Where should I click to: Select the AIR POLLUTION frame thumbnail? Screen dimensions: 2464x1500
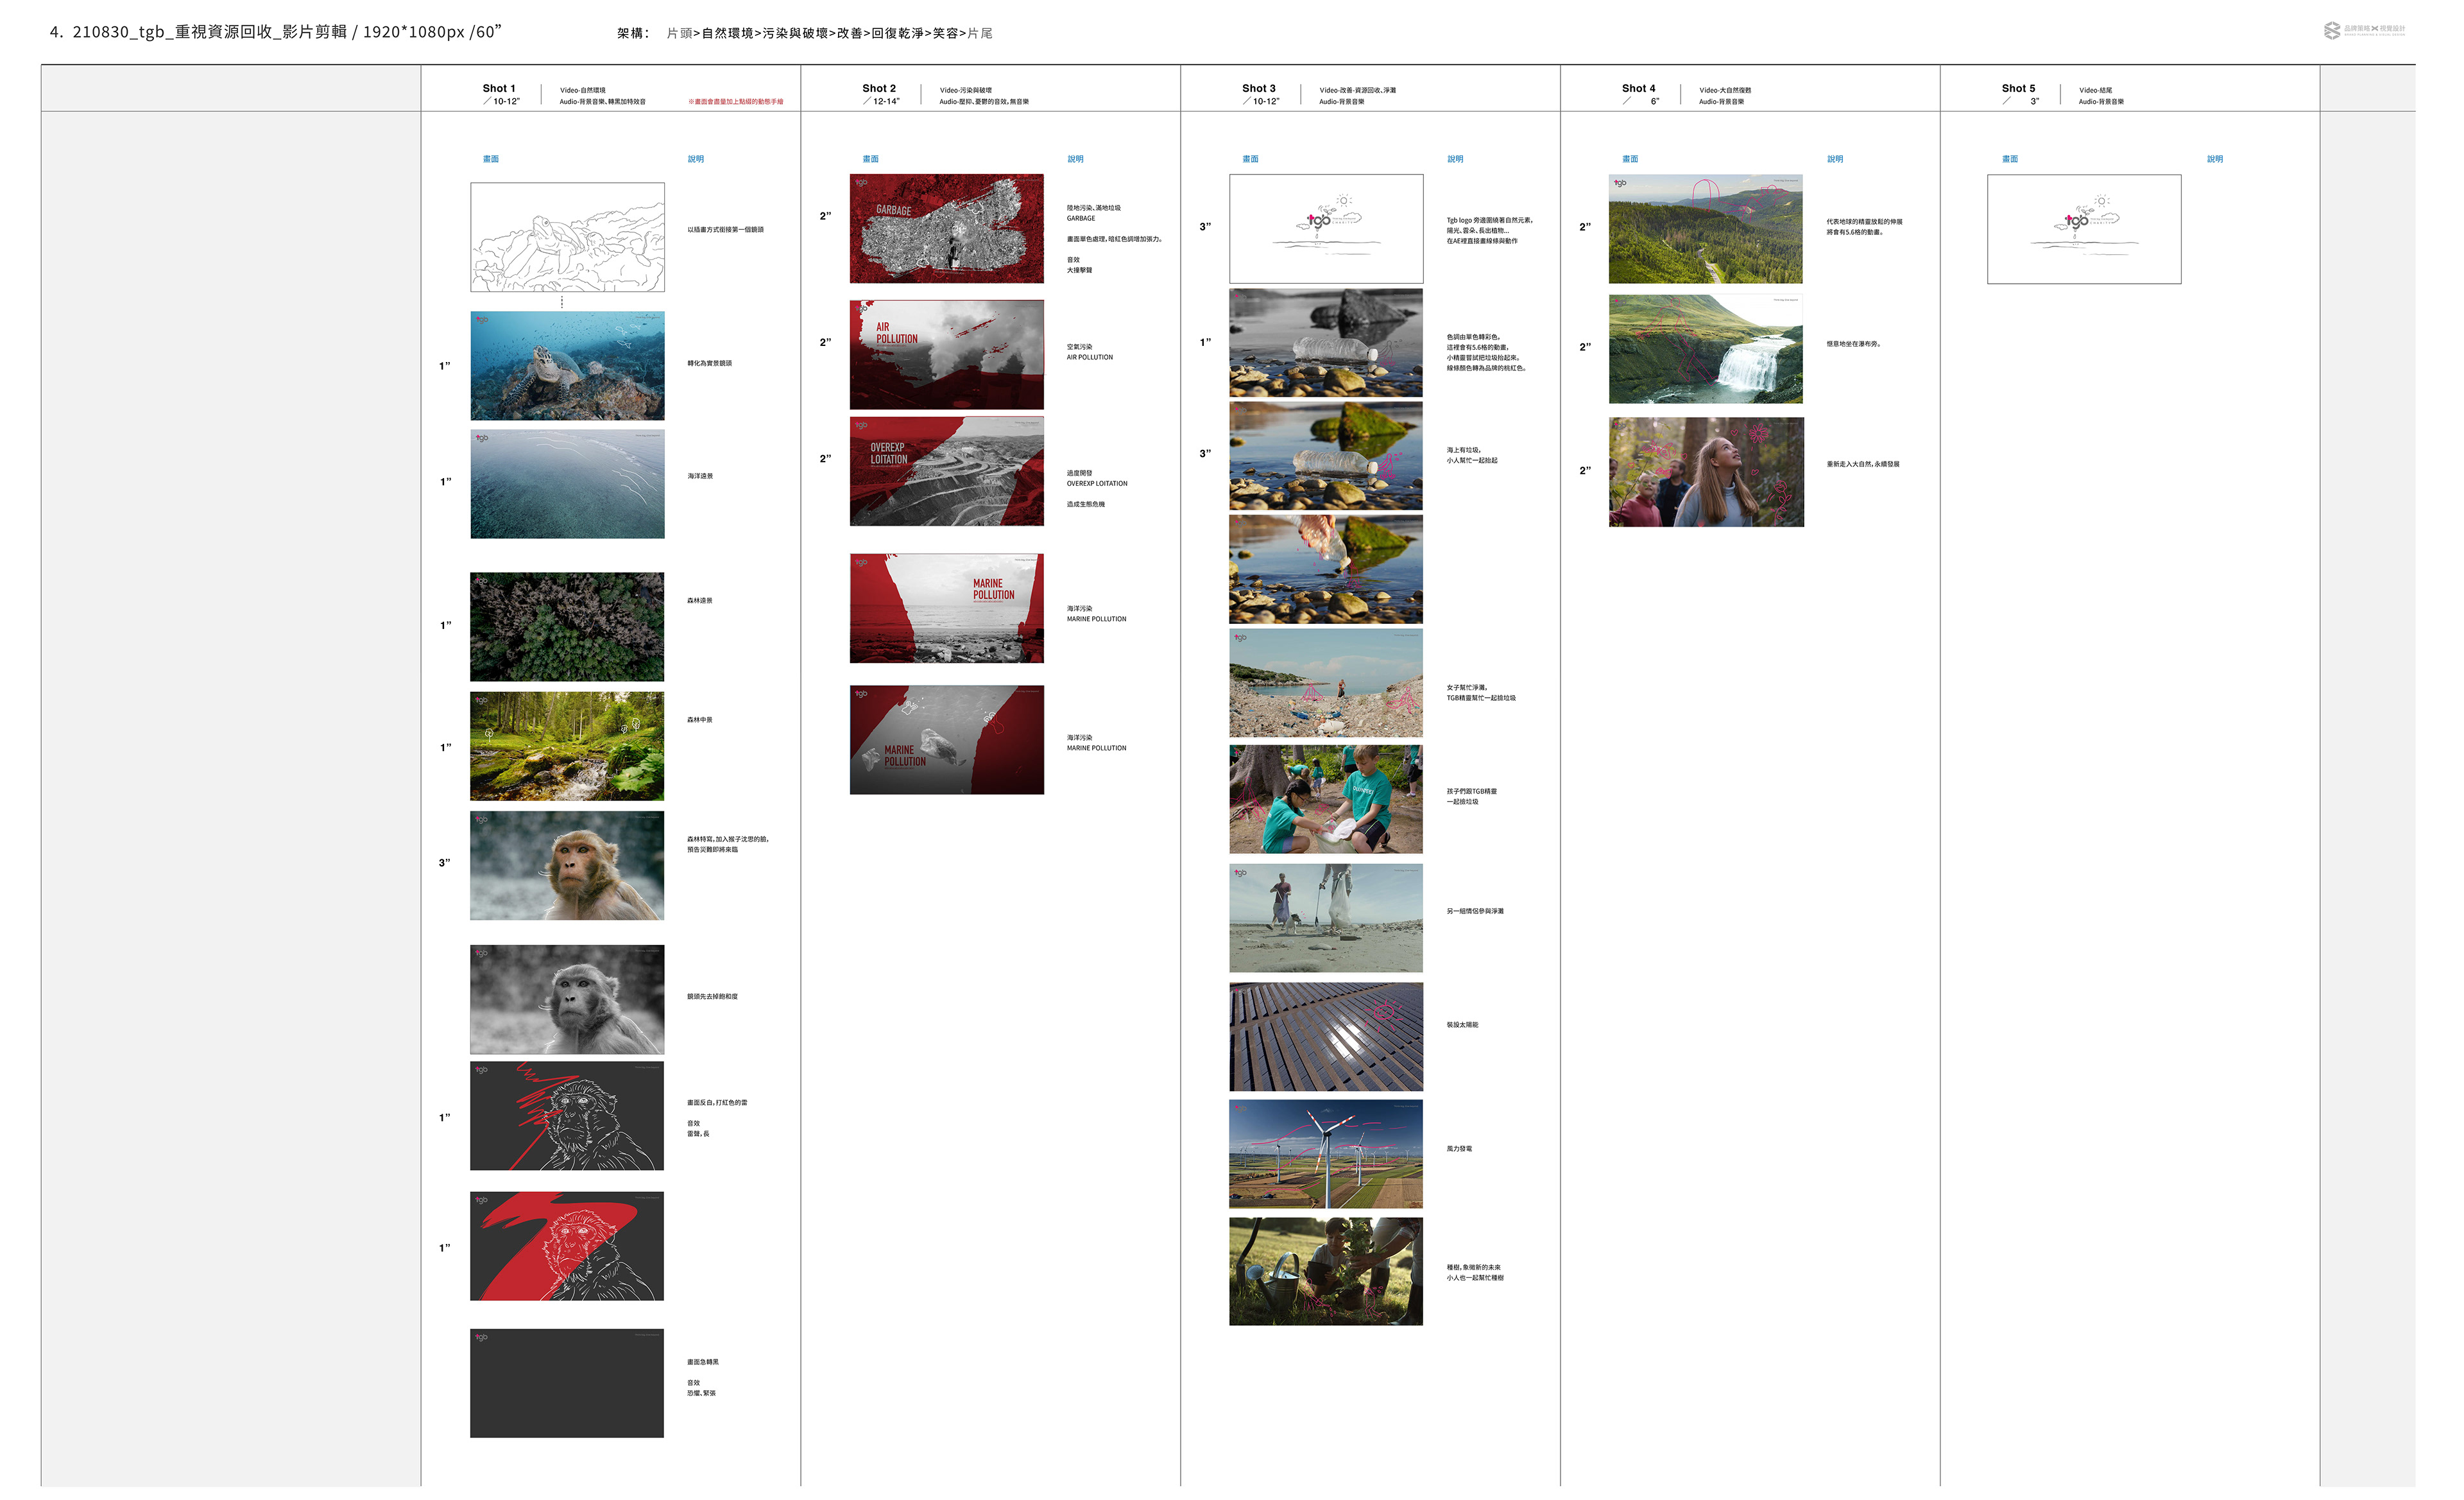[946, 354]
